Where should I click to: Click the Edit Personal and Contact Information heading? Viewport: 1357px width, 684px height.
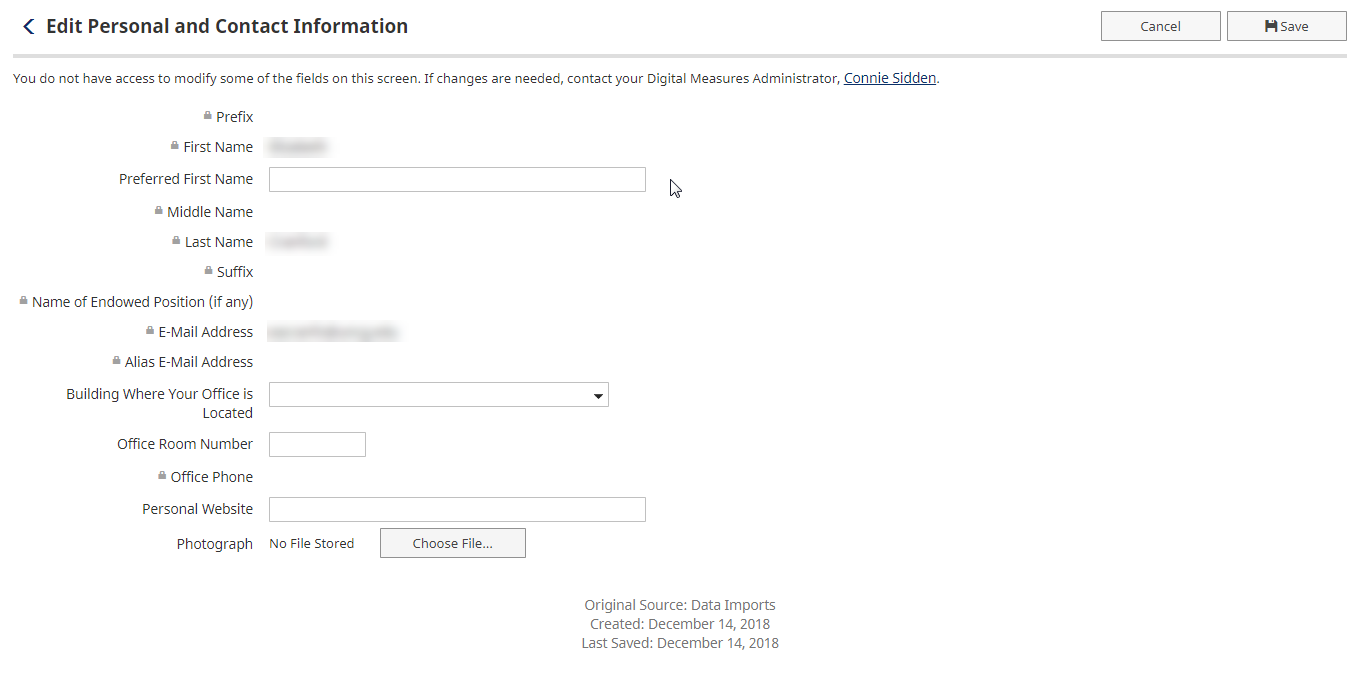[x=227, y=27]
